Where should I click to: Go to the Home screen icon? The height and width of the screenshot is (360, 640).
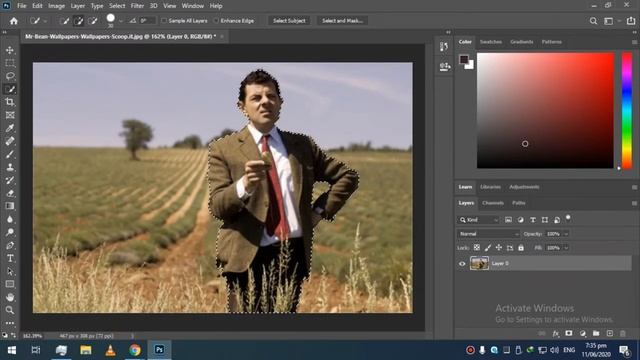[14, 21]
